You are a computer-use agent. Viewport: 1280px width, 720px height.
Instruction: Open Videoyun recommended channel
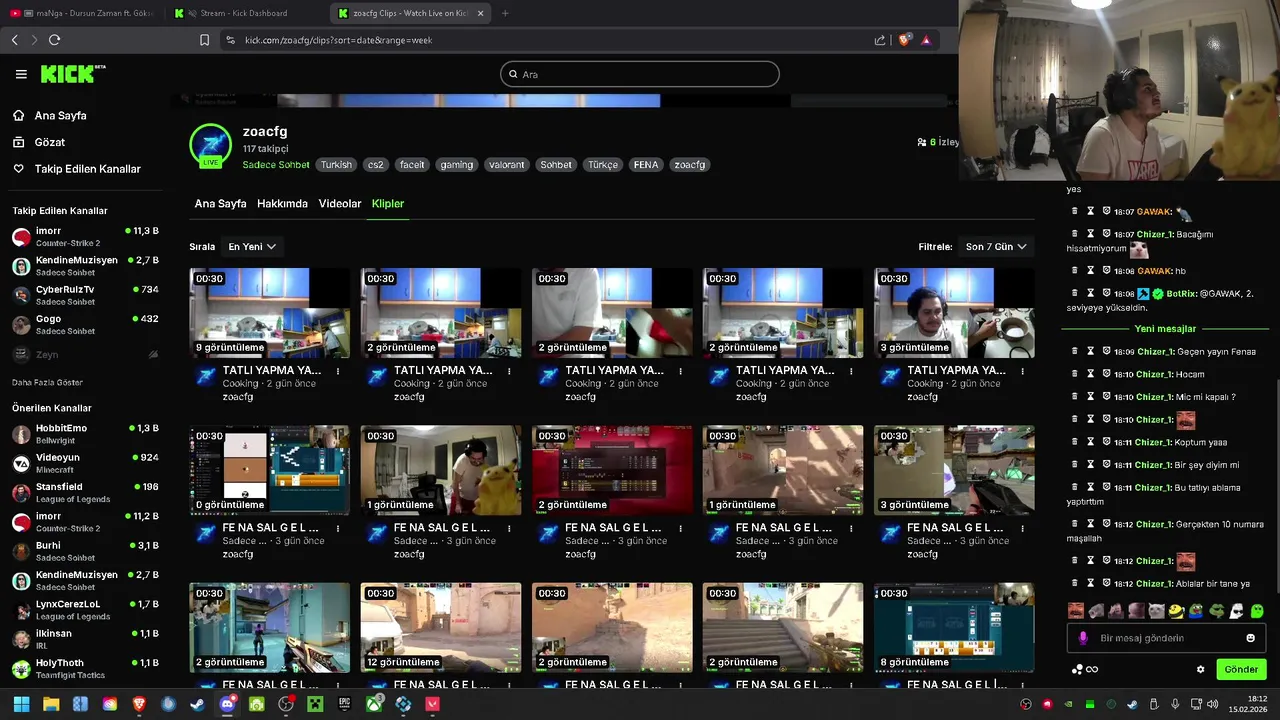(85, 463)
